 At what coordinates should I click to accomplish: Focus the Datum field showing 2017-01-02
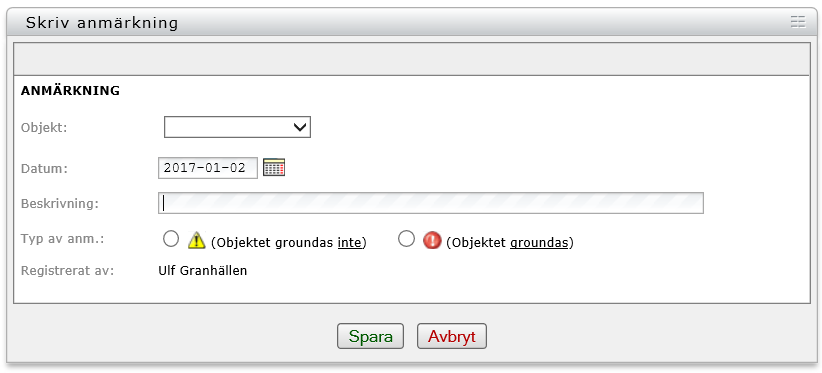coord(208,168)
